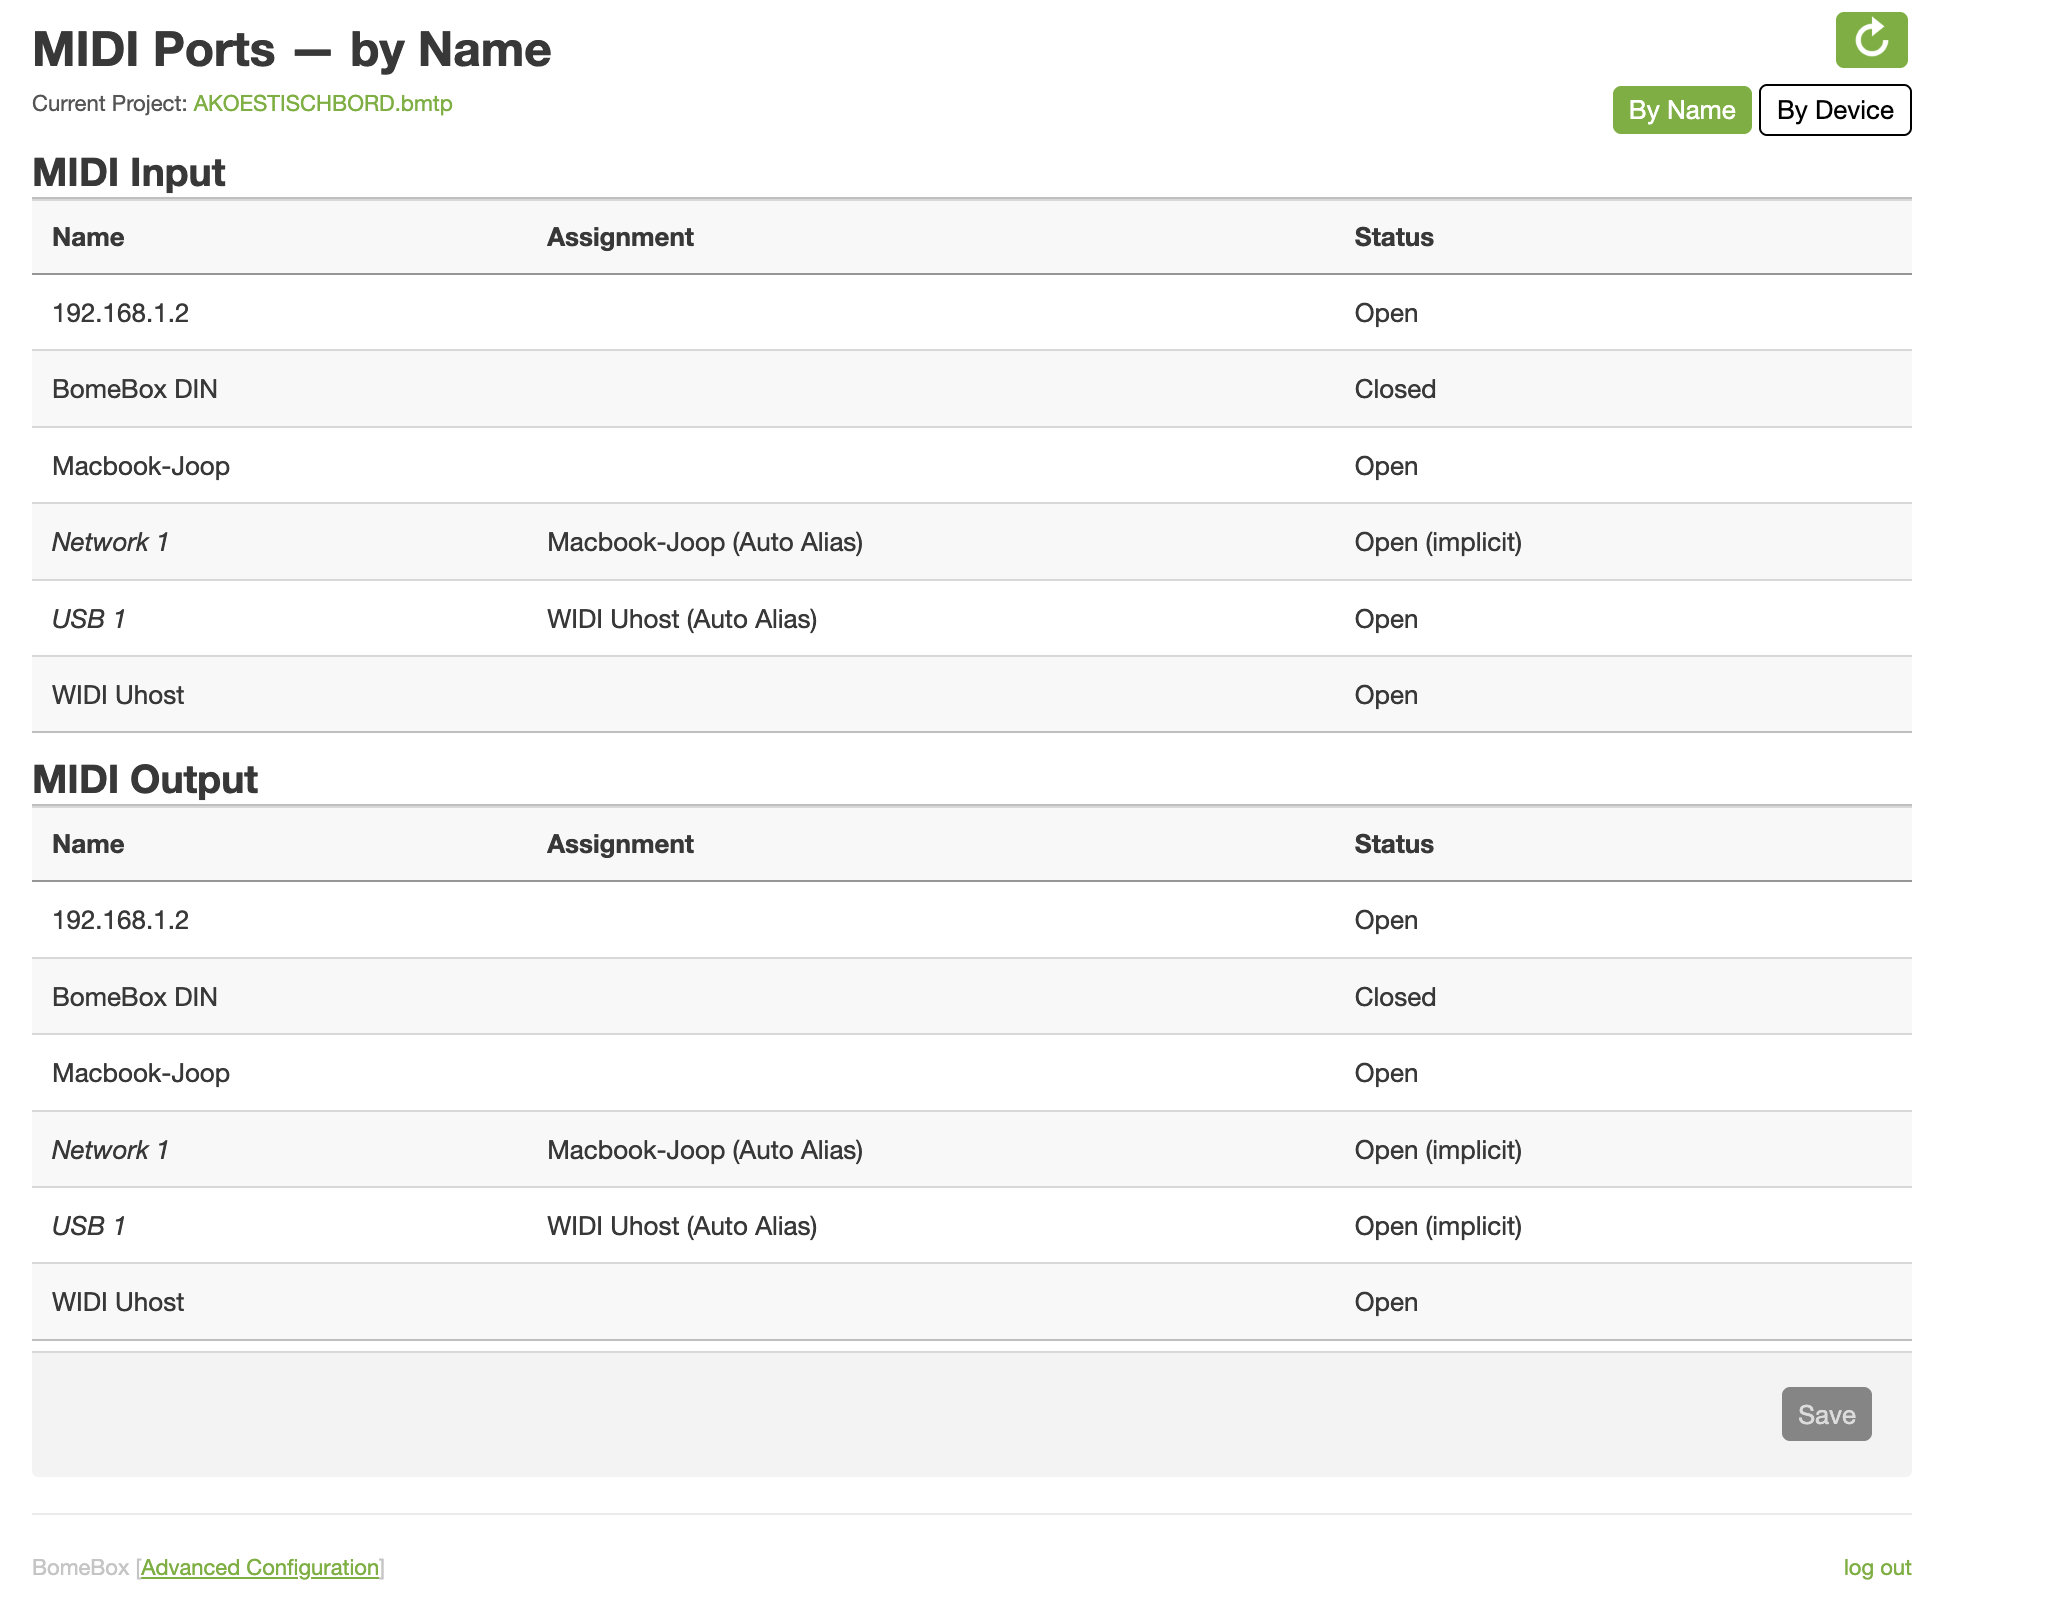Open Advanced Configuration link
The image size is (2062, 1612).
tap(260, 1567)
